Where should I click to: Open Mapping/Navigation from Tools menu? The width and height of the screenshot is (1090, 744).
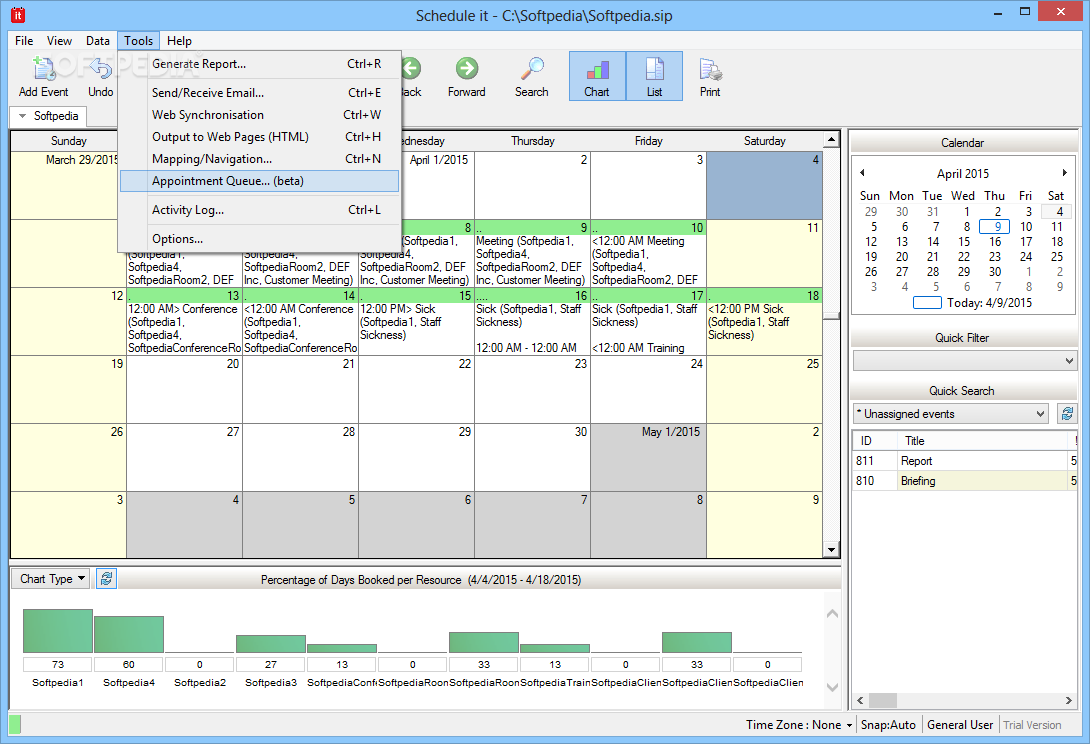point(259,159)
